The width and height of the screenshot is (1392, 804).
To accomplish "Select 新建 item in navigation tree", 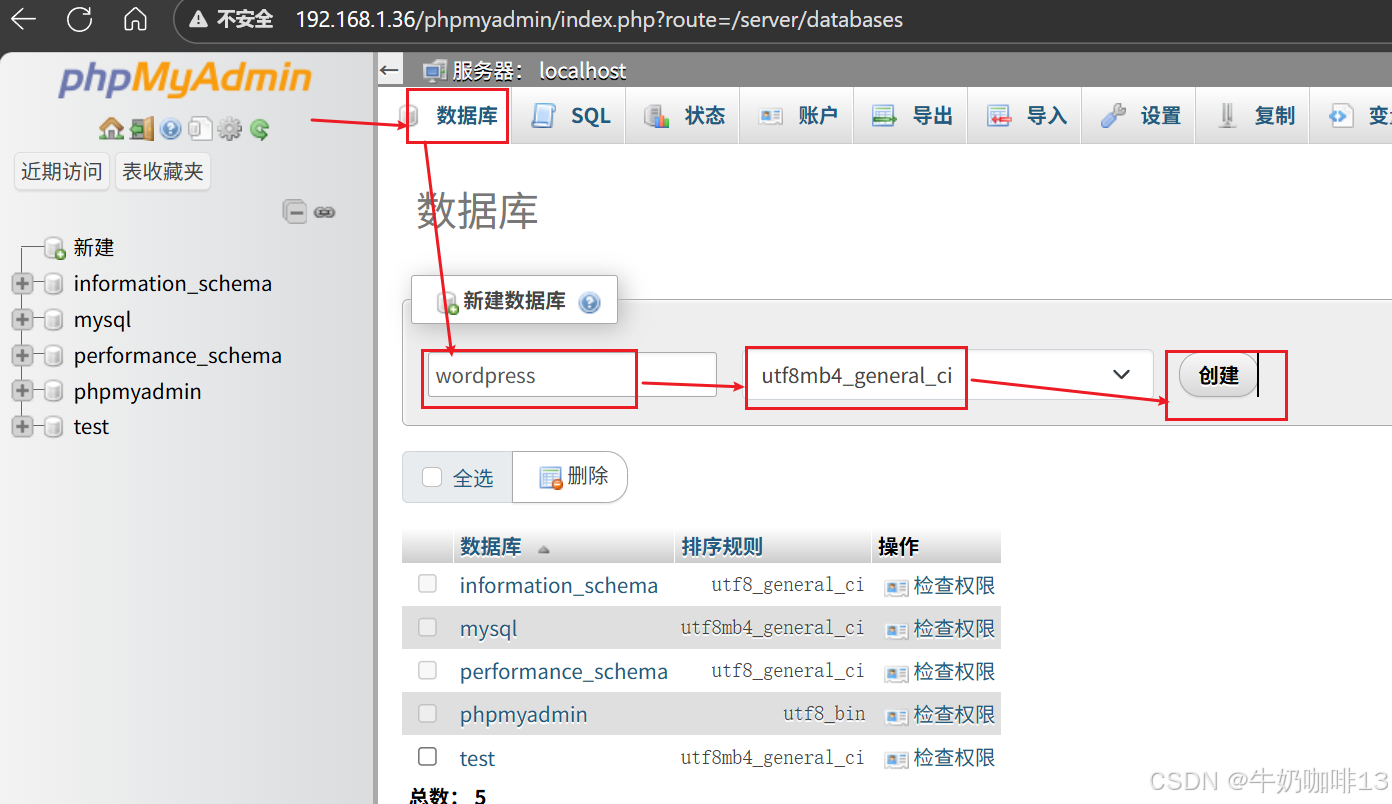I will [x=94, y=248].
